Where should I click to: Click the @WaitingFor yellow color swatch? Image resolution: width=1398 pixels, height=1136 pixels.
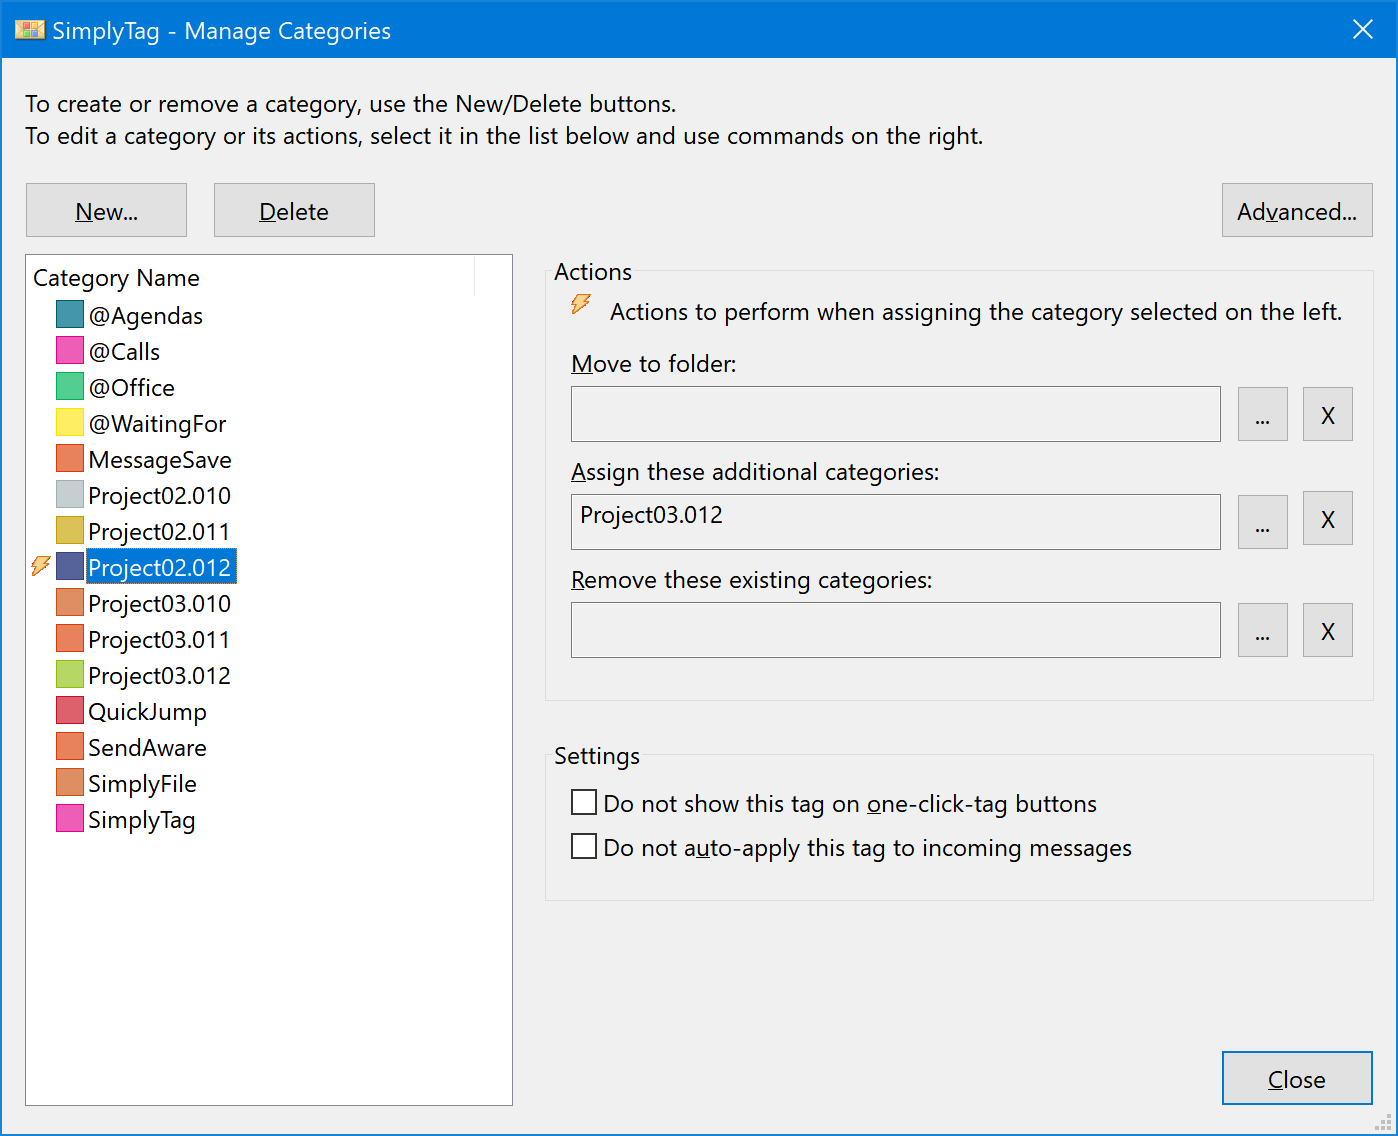point(70,422)
